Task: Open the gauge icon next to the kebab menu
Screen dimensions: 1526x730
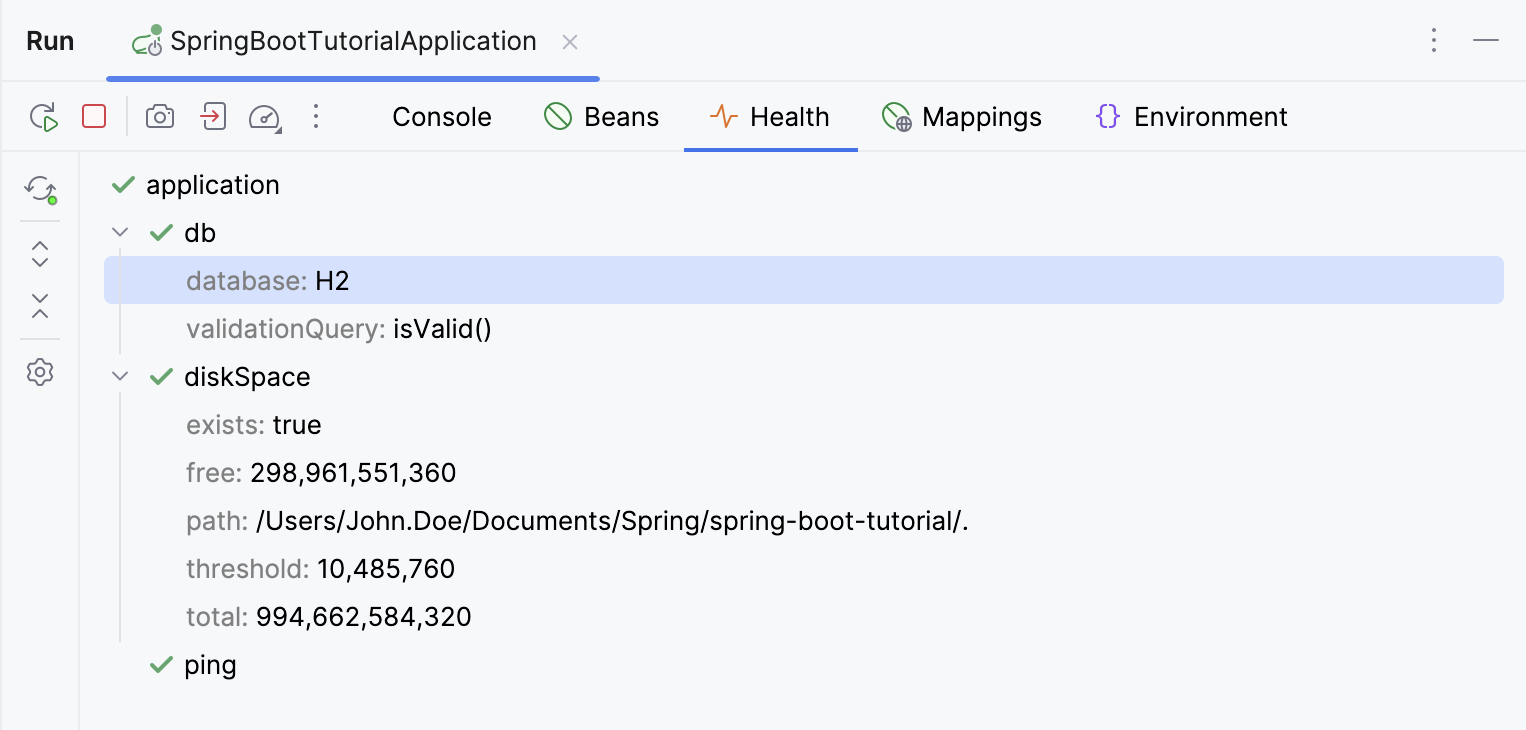Action: pos(263,117)
